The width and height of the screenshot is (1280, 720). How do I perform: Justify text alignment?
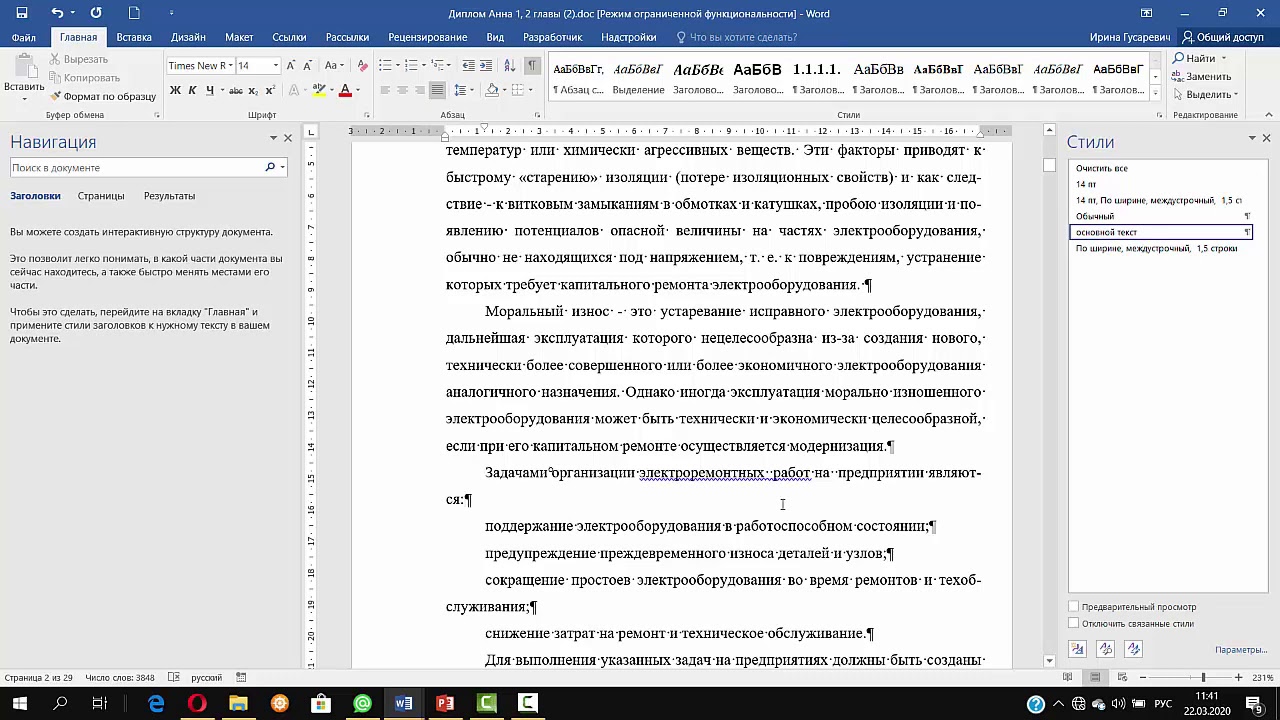click(437, 90)
